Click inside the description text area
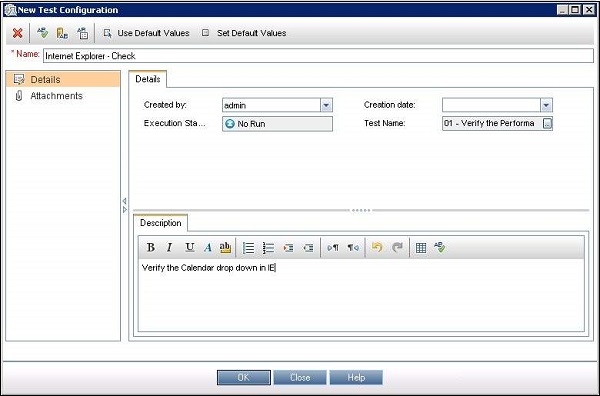Image resolution: width=600 pixels, height=396 pixels. tap(361, 295)
